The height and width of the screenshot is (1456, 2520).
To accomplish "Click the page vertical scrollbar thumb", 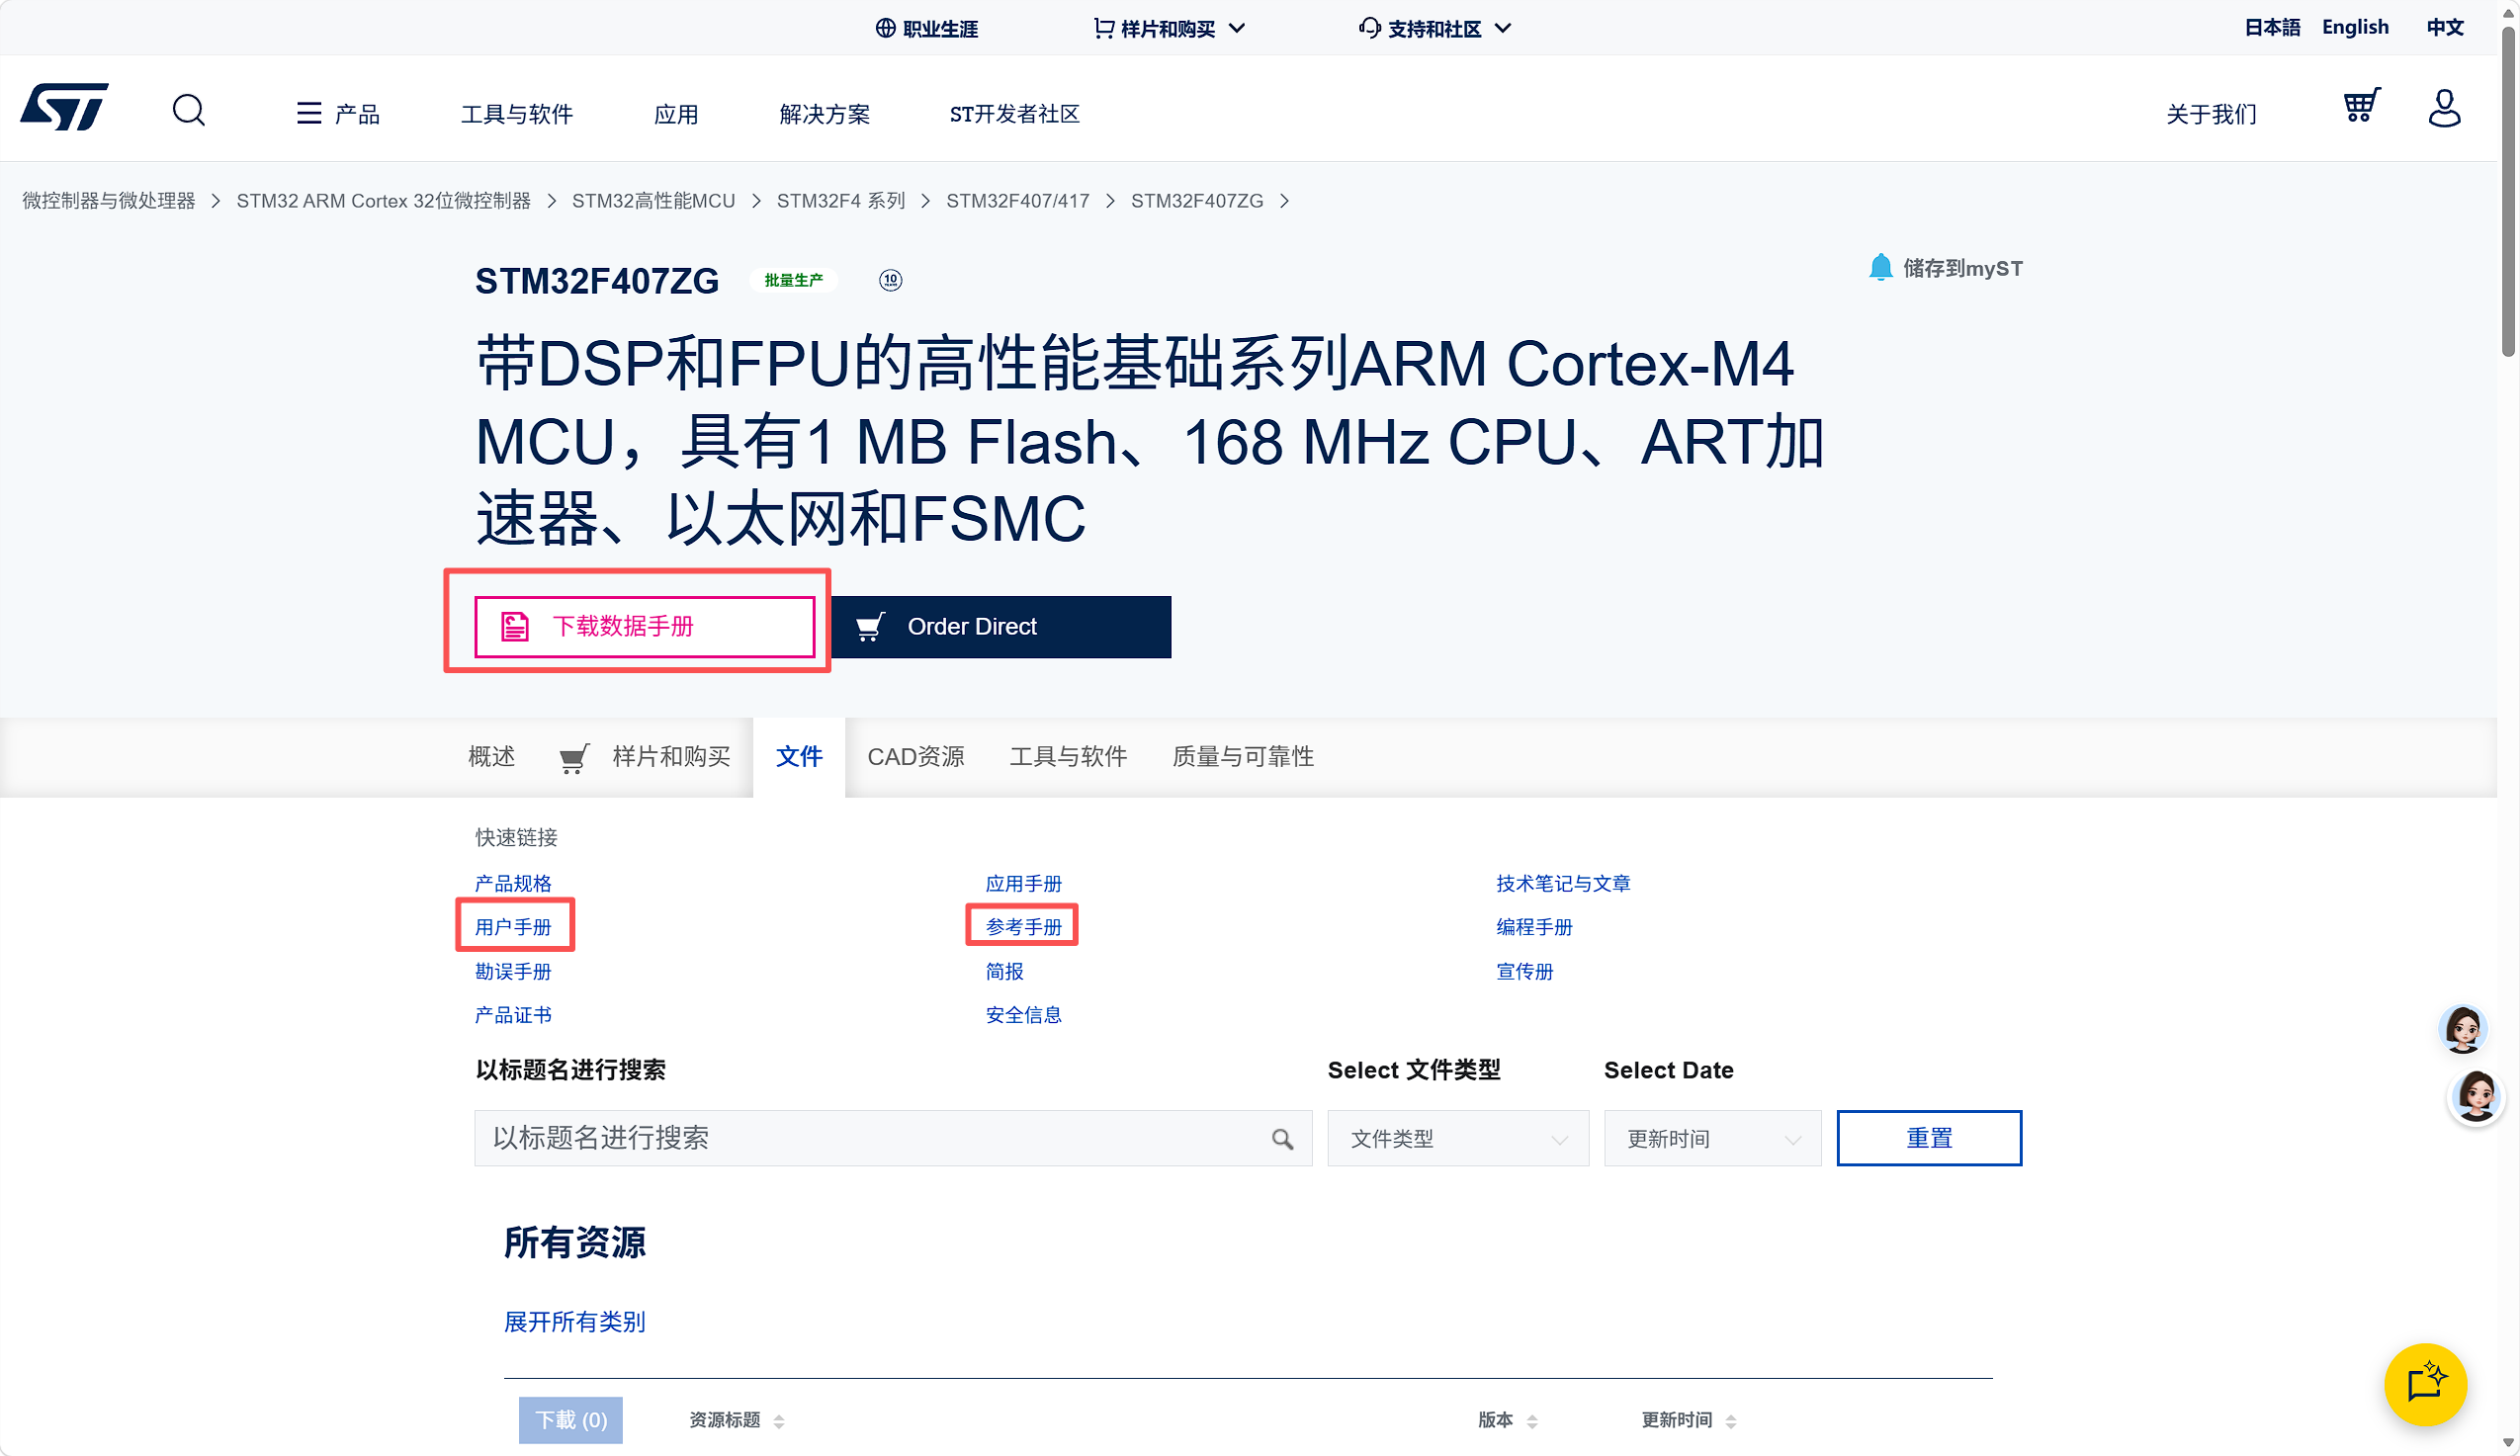I will 2508,190.
